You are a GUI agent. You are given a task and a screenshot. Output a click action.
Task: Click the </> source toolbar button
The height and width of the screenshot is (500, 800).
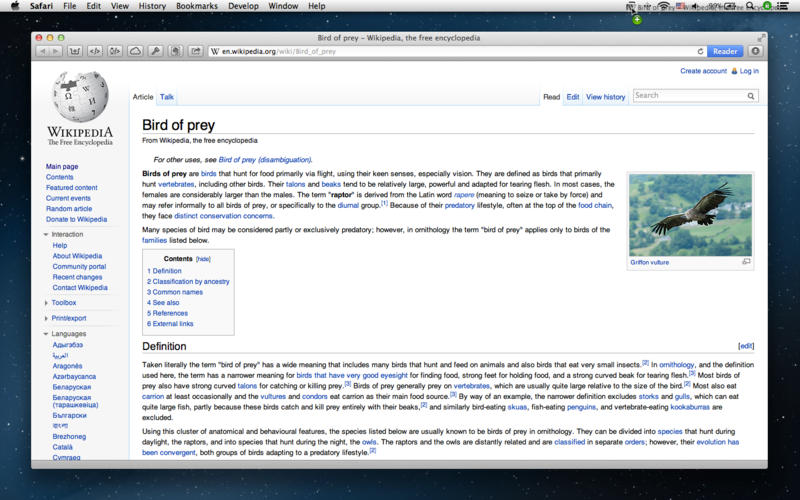pos(95,52)
